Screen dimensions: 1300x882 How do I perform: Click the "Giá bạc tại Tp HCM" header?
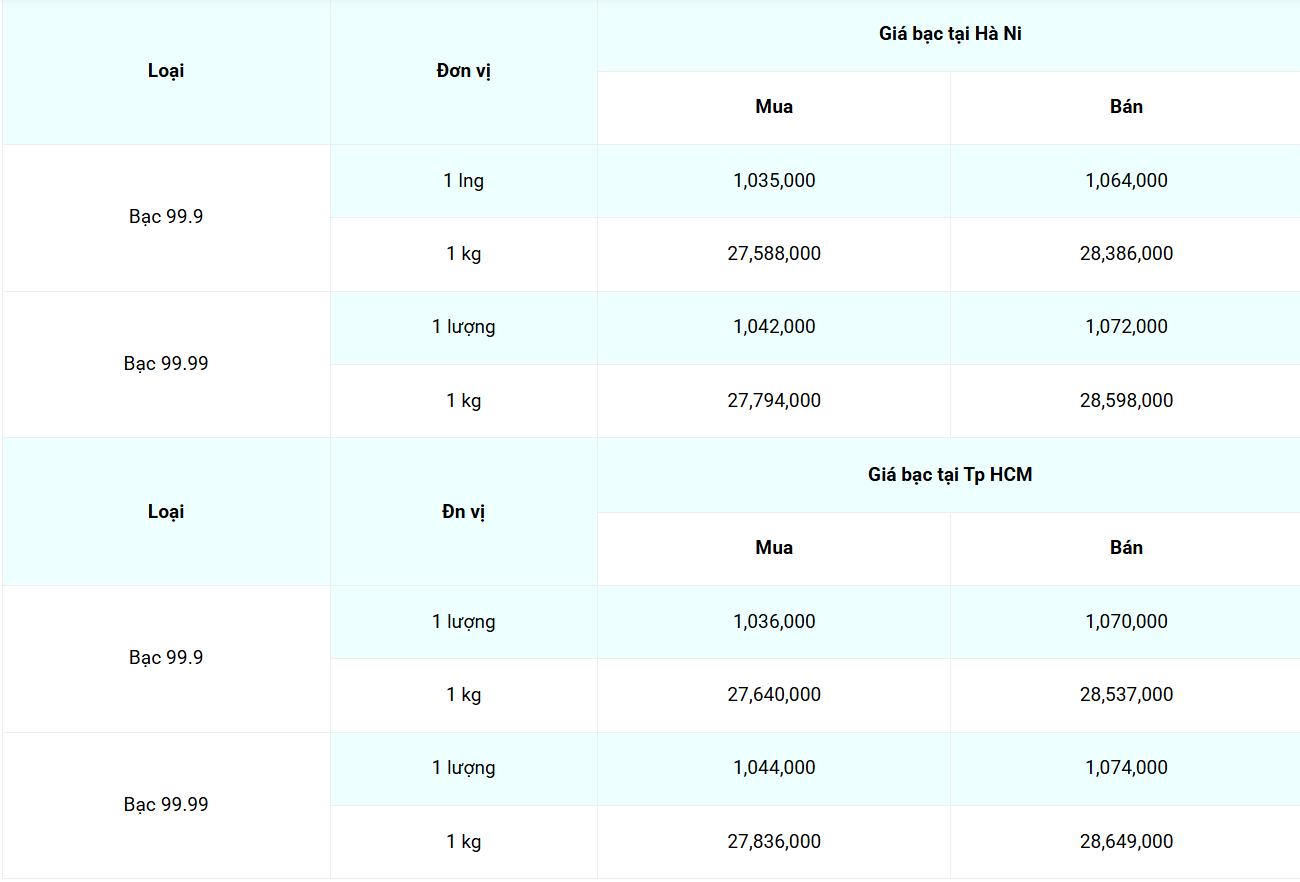pyautogui.click(x=949, y=475)
